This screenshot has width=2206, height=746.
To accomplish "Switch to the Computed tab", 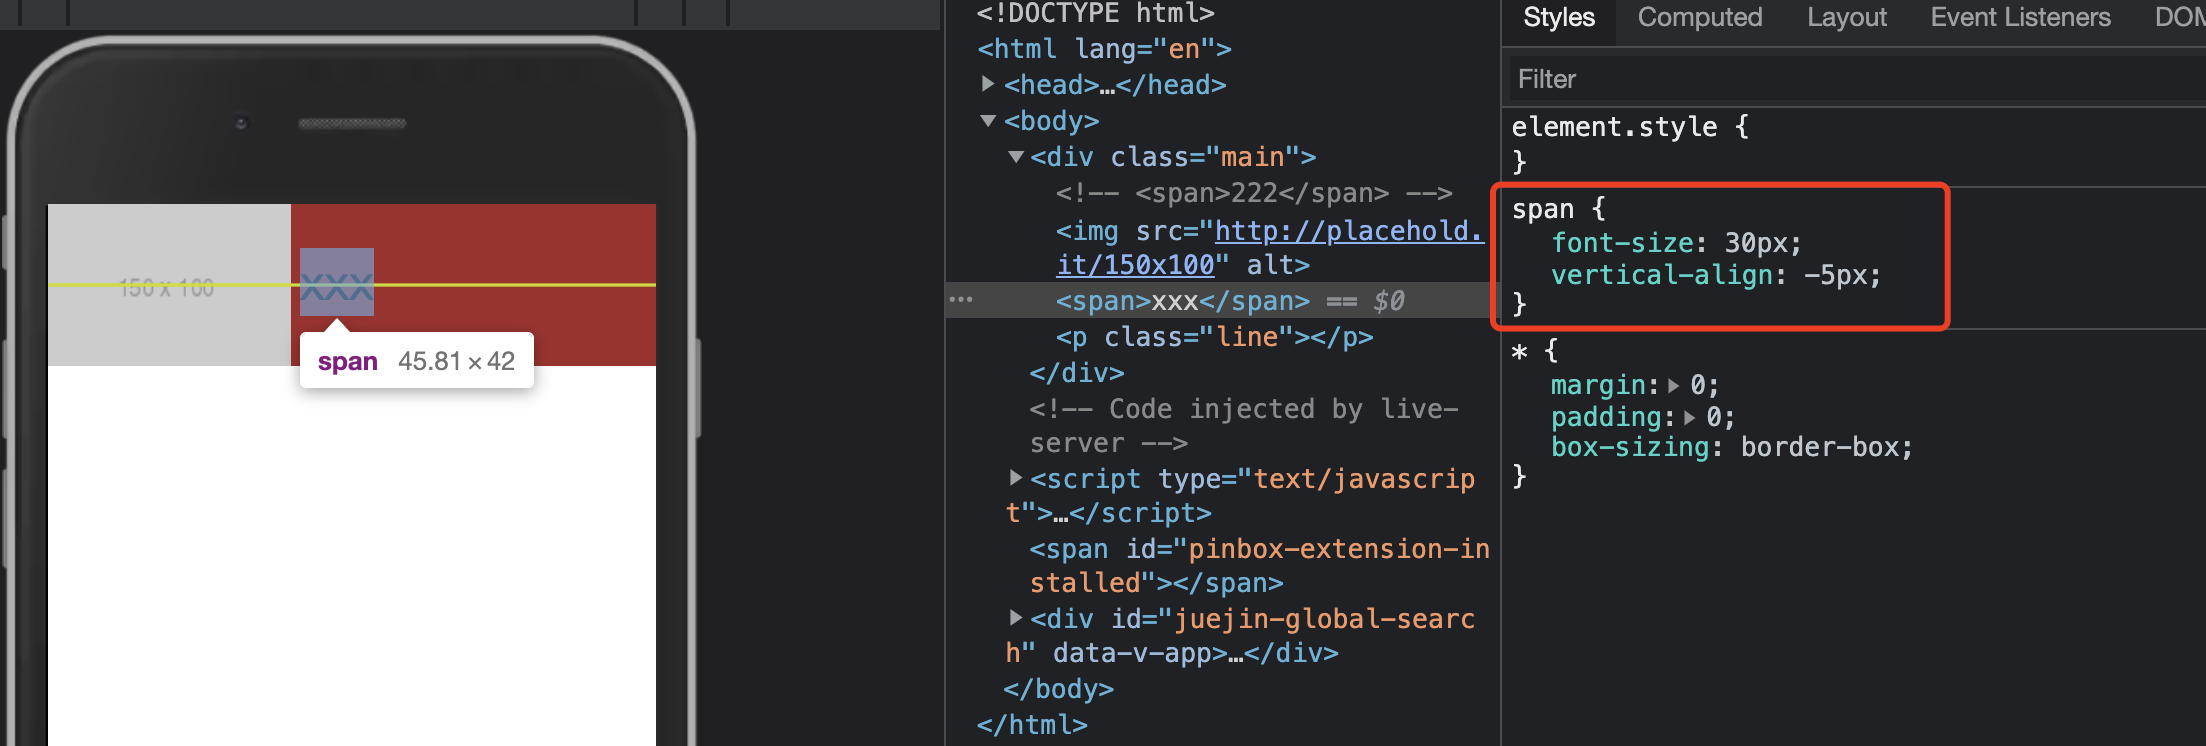I will 1699,18.
